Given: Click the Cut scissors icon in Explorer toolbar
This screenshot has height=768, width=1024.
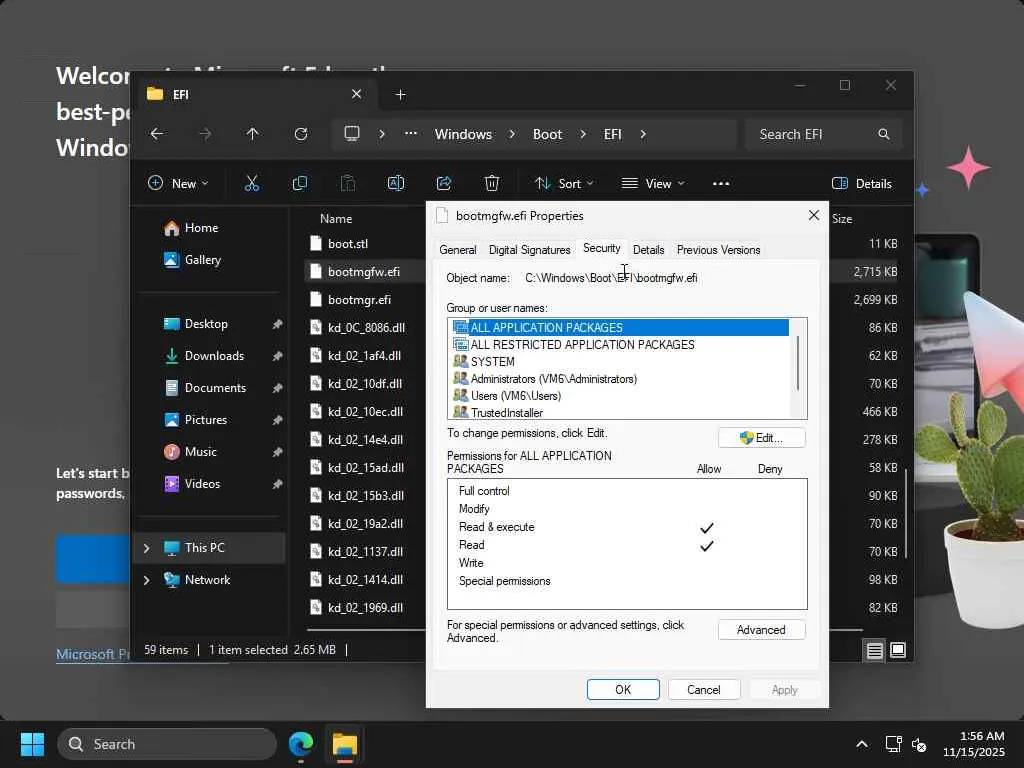Looking at the screenshot, I should [x=251, y=184].
